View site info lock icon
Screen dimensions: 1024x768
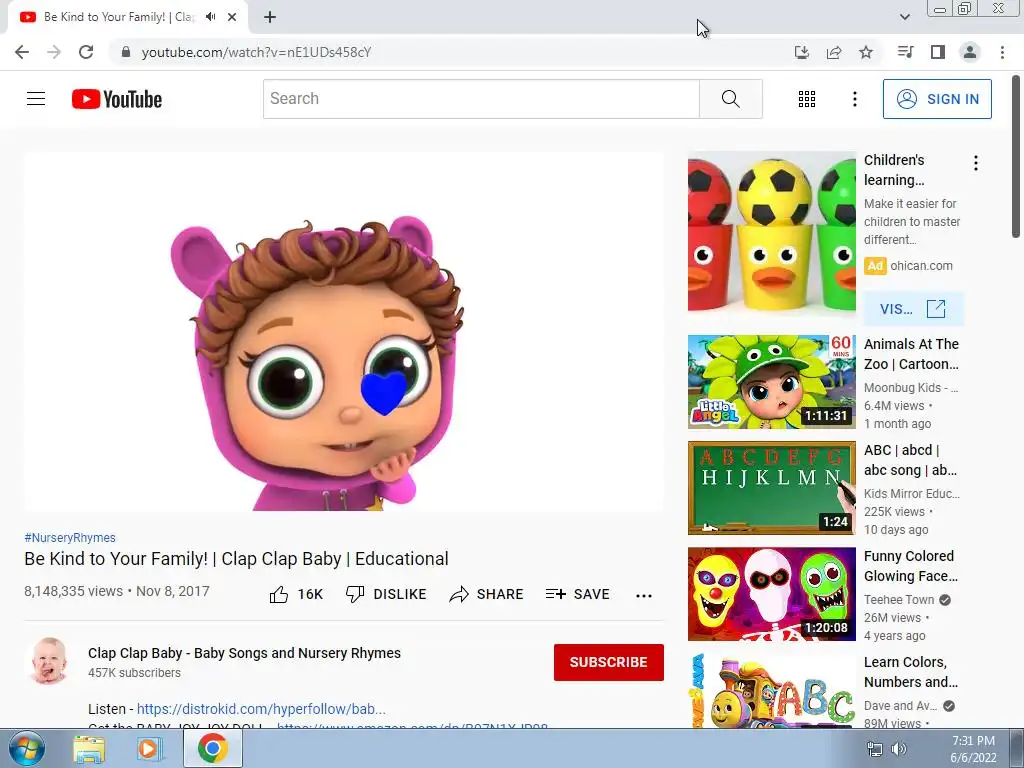click(126, 52)
